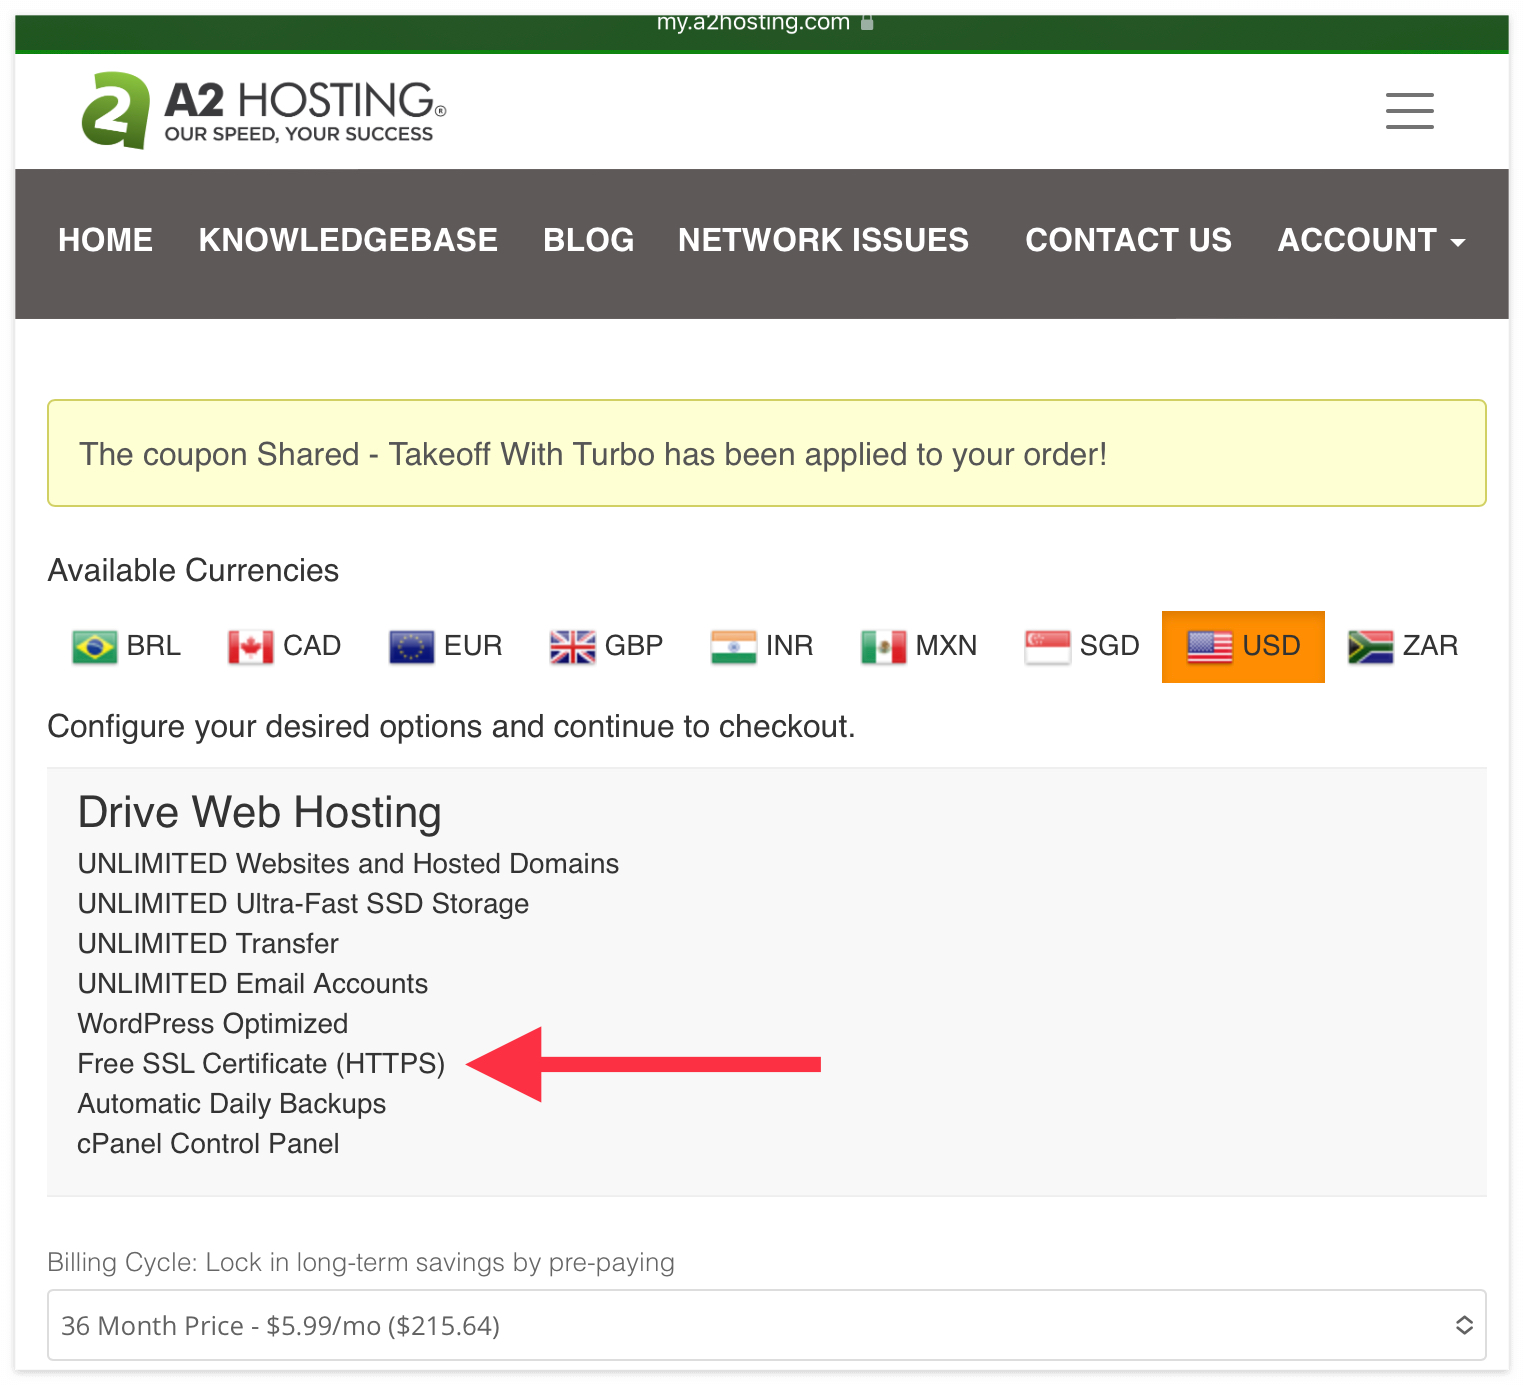Image resolution: width=1524 pixels, height=1385 pixels.
Task: Select EUR currency with EU flag
Action: pos(446,646)
